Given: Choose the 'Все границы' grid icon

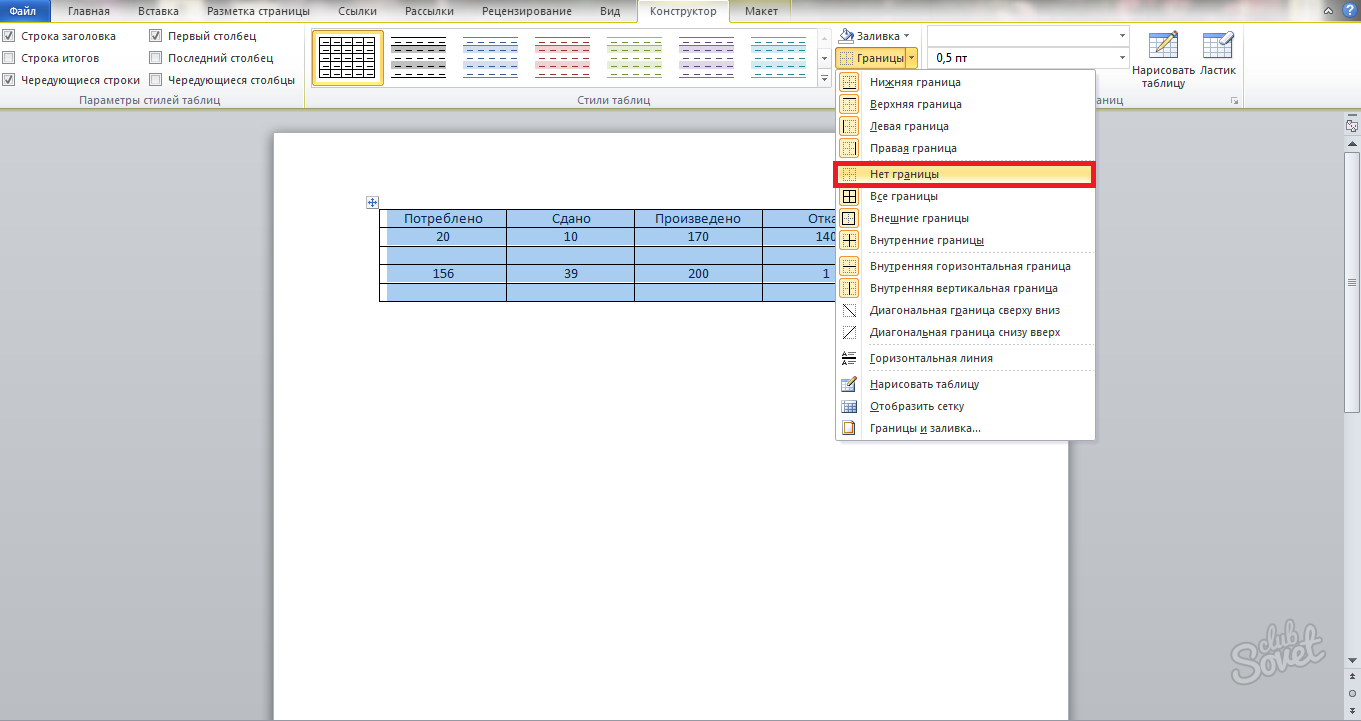Looking at the screenshot, I should pyautogui.click(x=849, y=196).
